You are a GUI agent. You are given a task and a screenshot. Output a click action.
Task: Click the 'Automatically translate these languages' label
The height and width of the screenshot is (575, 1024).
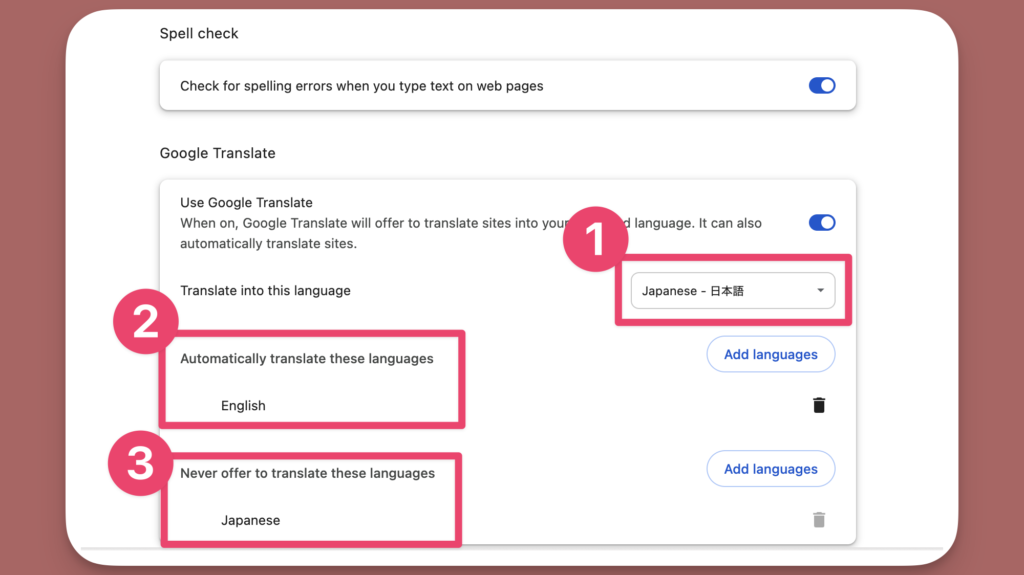tap(306, 359)
